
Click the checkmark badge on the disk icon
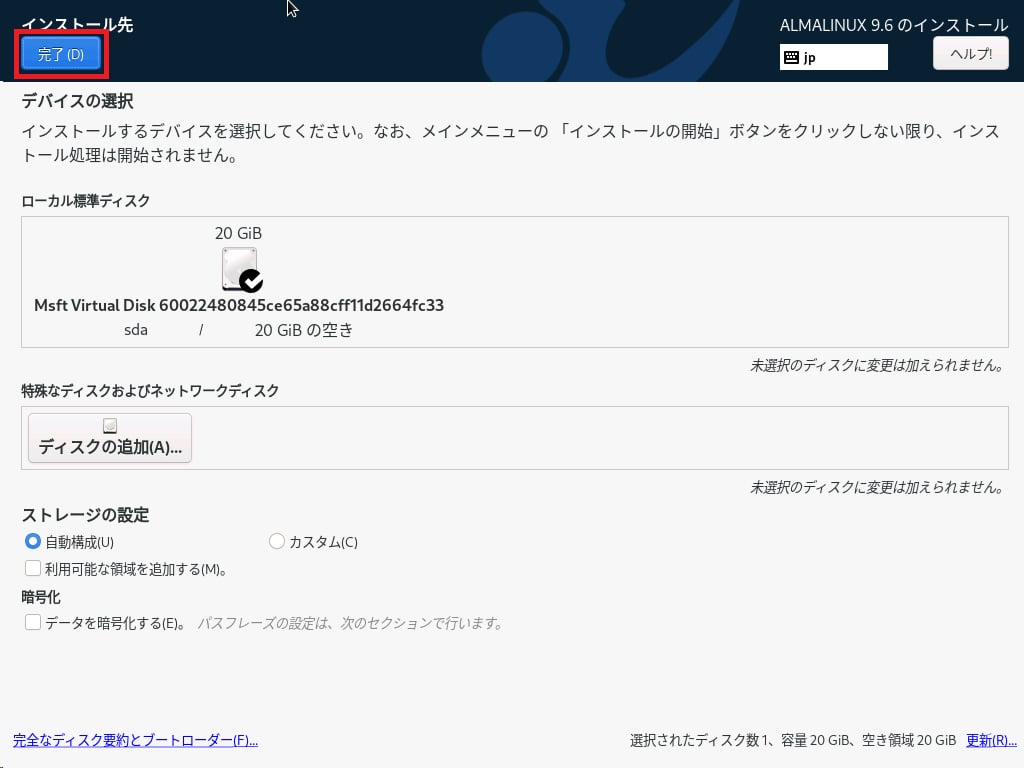pos(251,281)
